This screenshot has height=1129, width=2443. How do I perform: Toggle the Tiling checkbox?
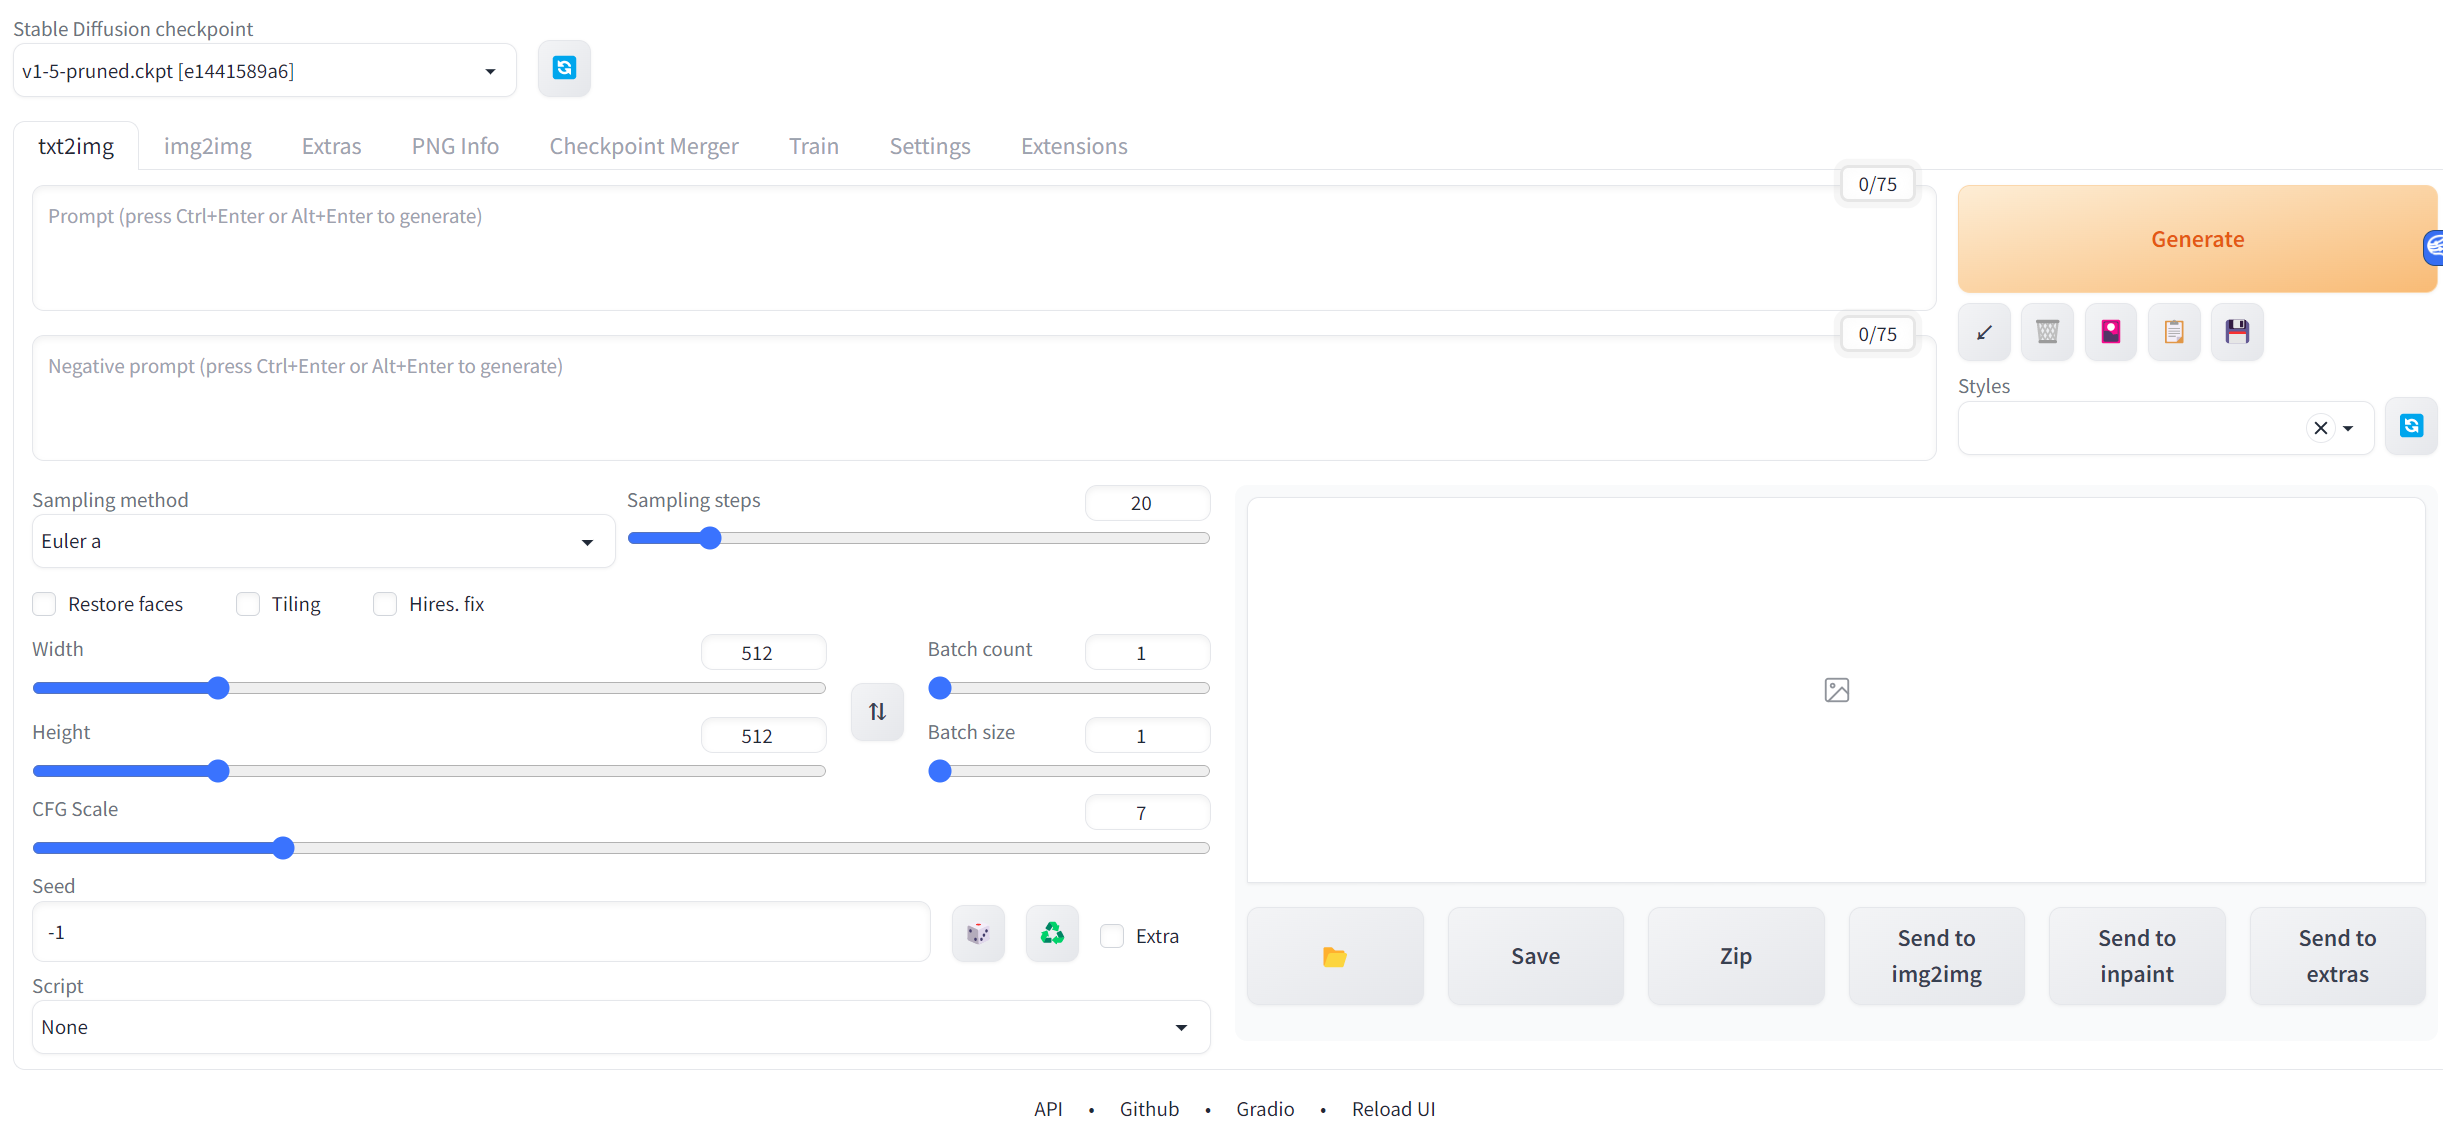pyautogui.click(x=248, y=604)
